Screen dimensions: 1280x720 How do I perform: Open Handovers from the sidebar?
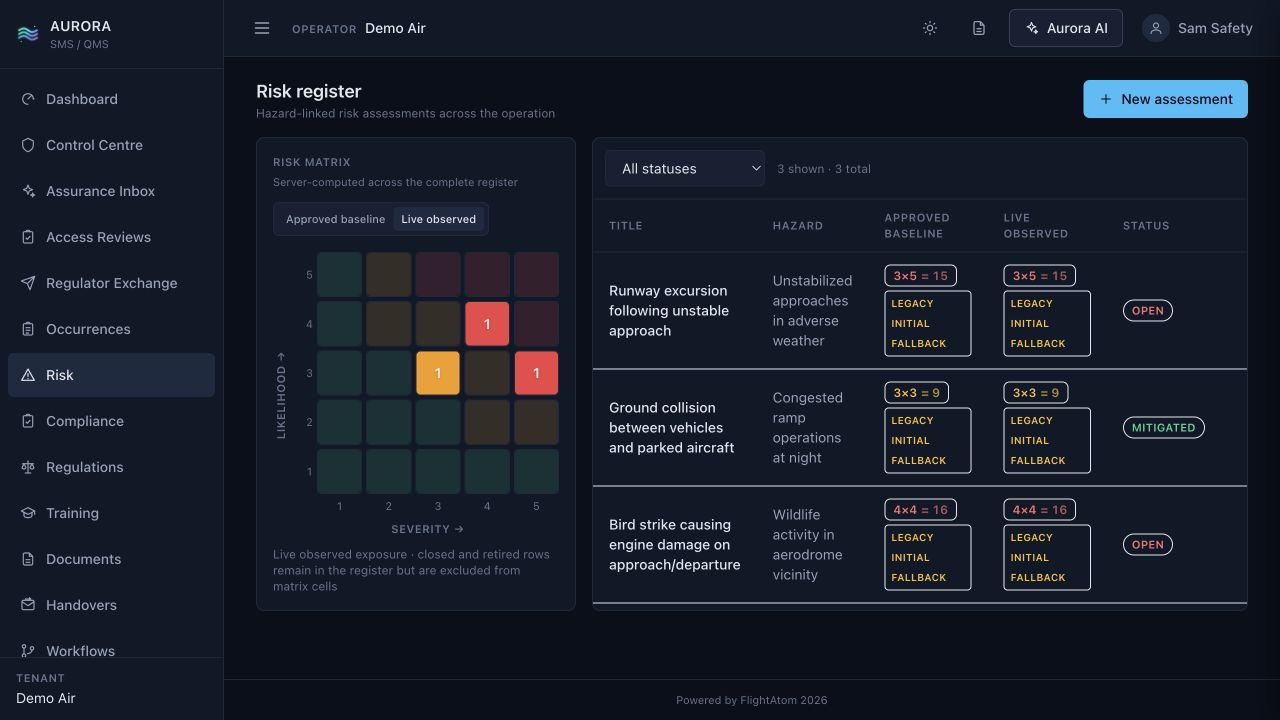[x=111, y=605]
